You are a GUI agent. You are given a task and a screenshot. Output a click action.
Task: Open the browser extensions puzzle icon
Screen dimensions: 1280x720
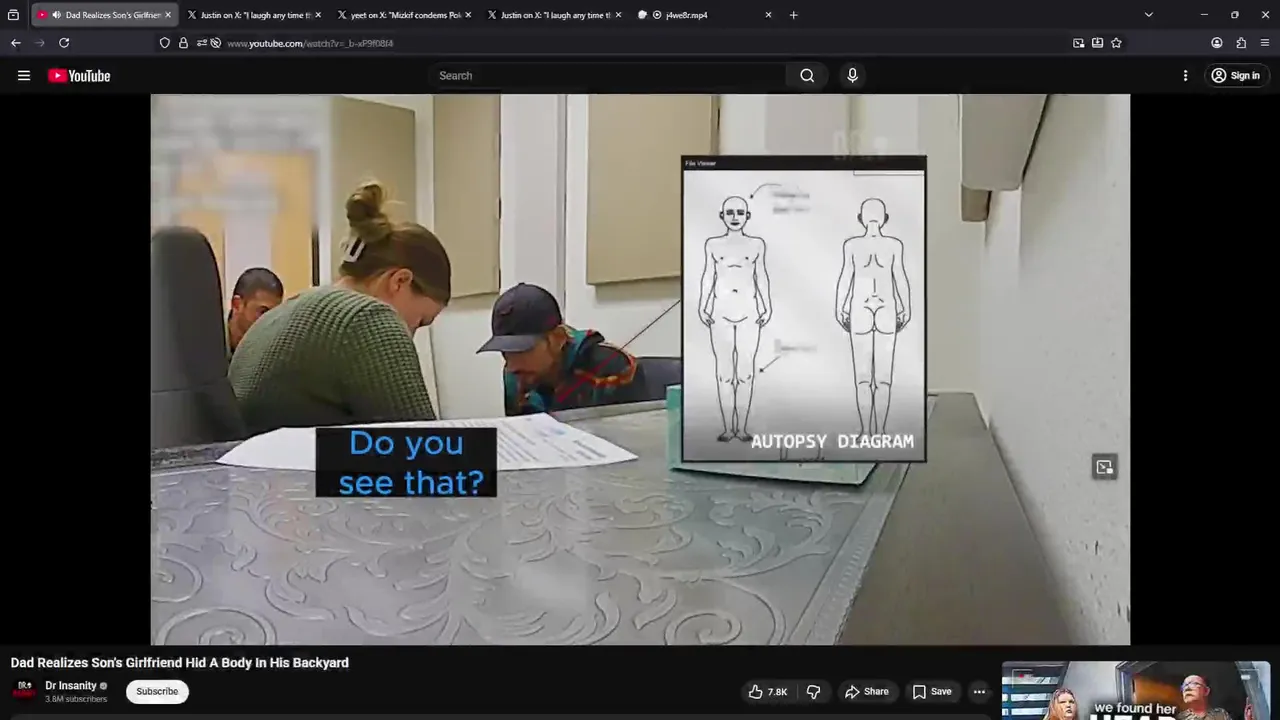(1241, 43)
